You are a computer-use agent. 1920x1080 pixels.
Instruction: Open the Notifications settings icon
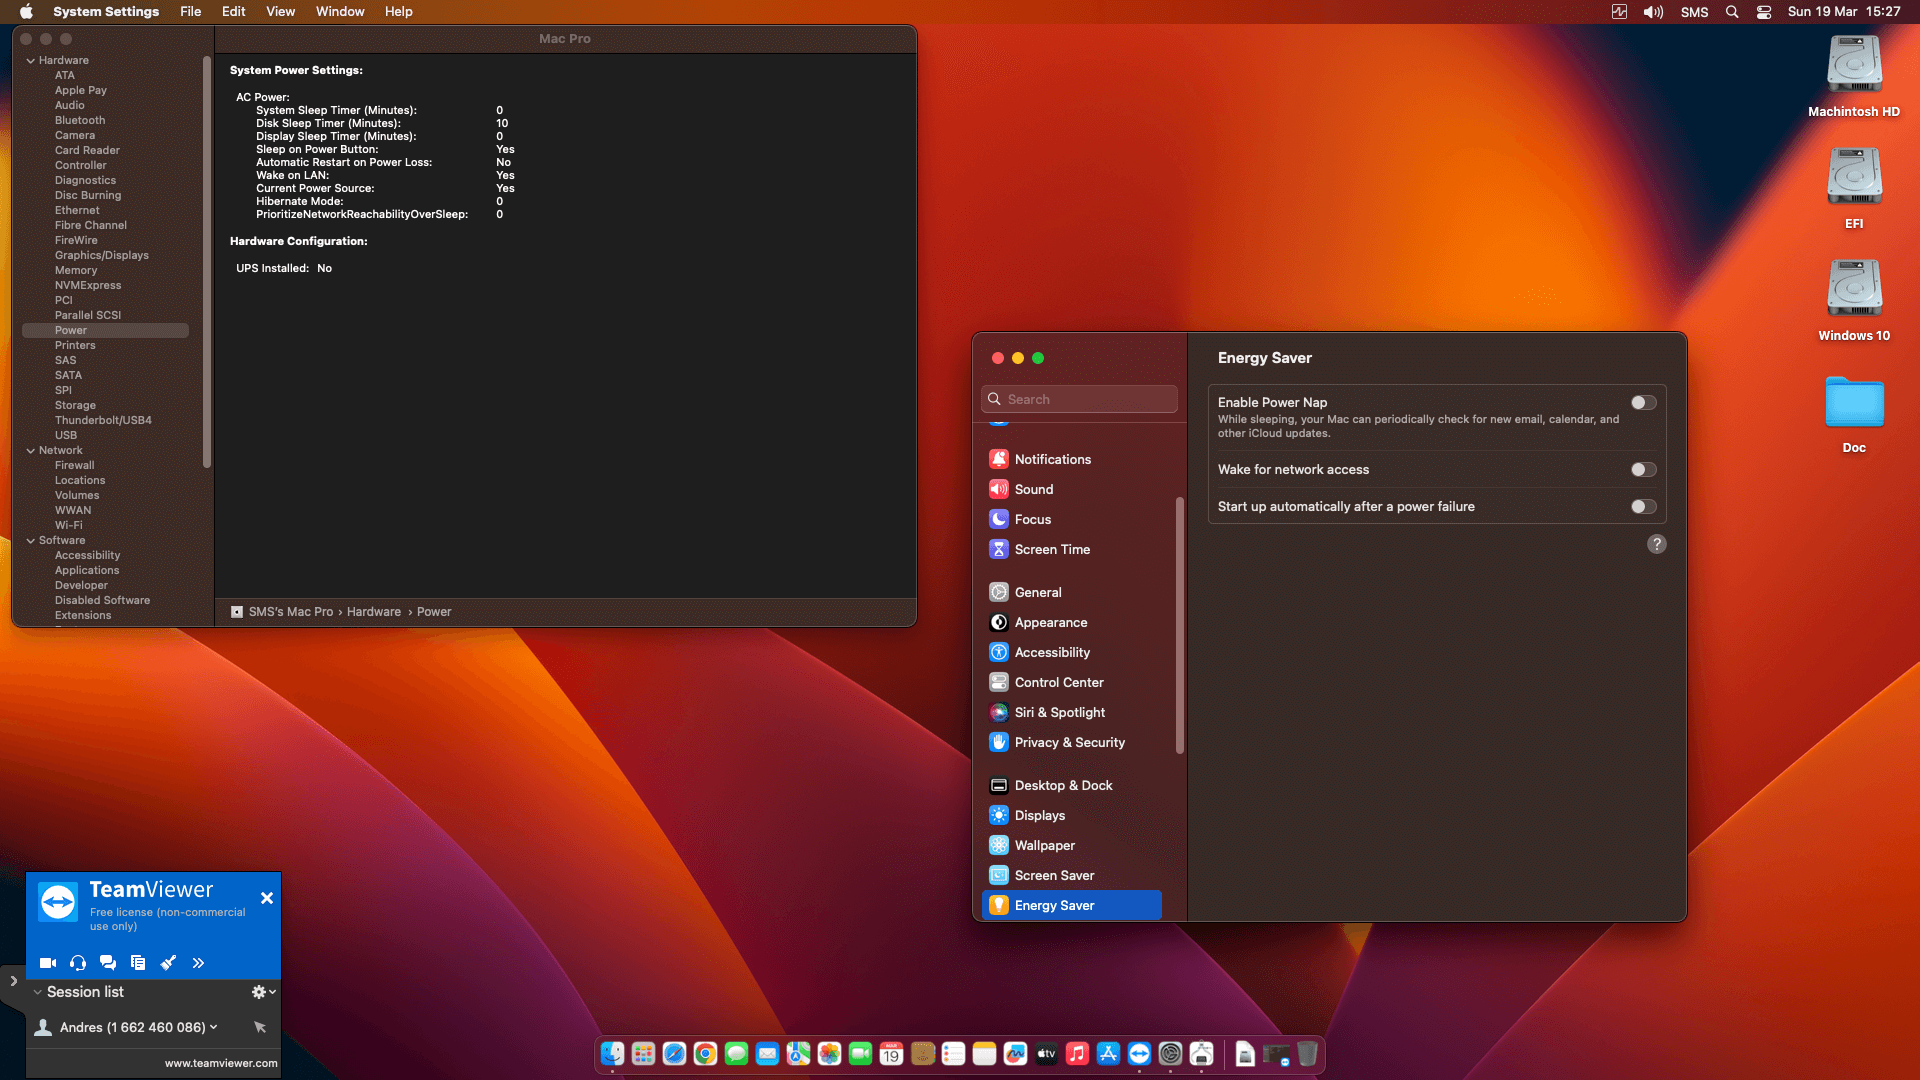pyautogui.click(x=998, y=459)
